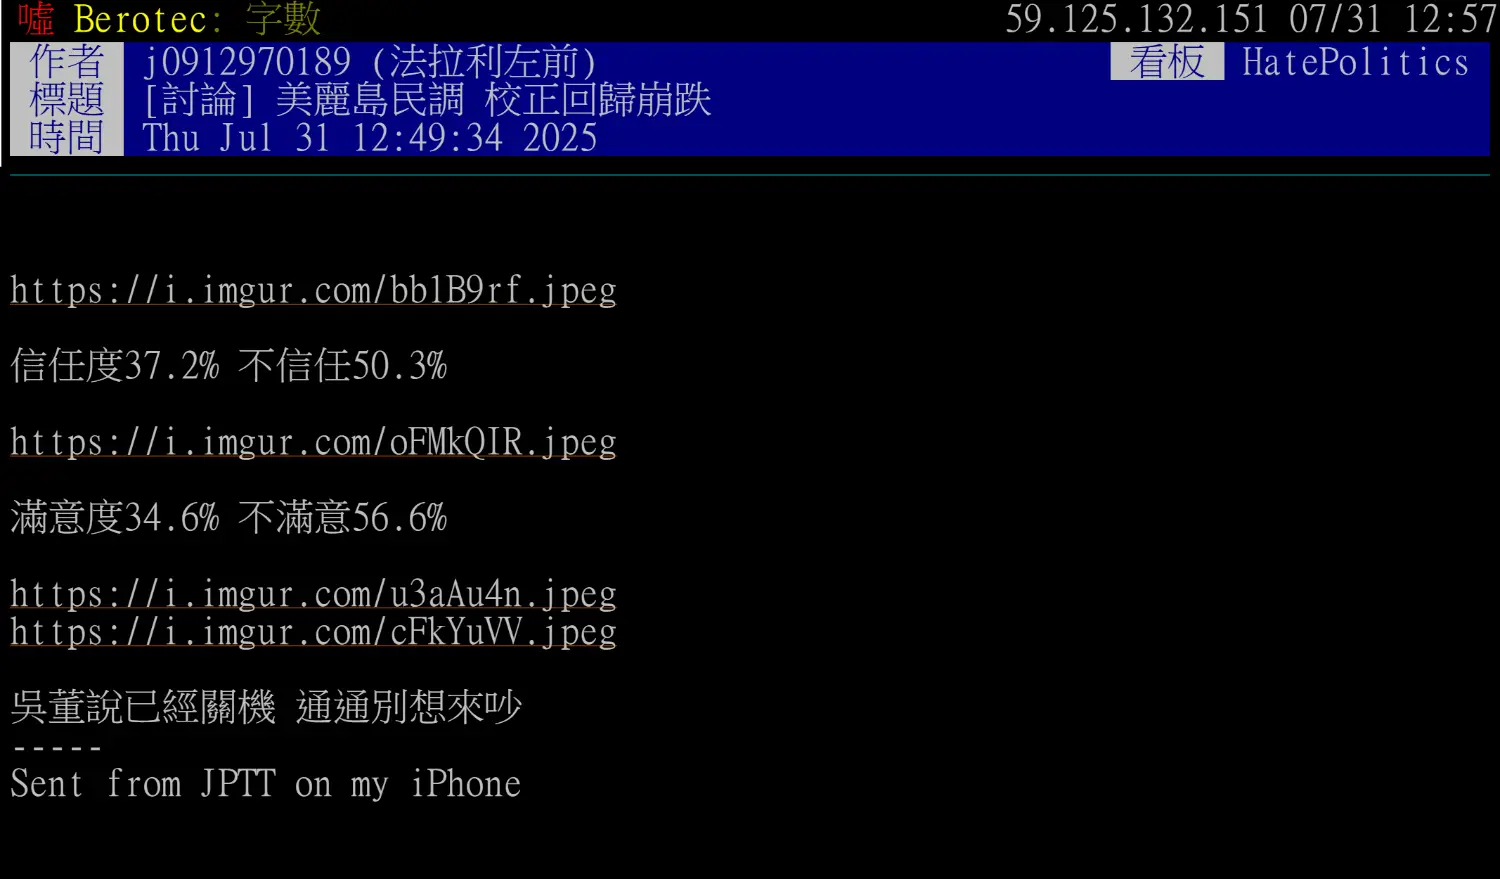Click the 作者 author label
The height and width of the screenshot is (879, 1500).
[x=67, y=62]
